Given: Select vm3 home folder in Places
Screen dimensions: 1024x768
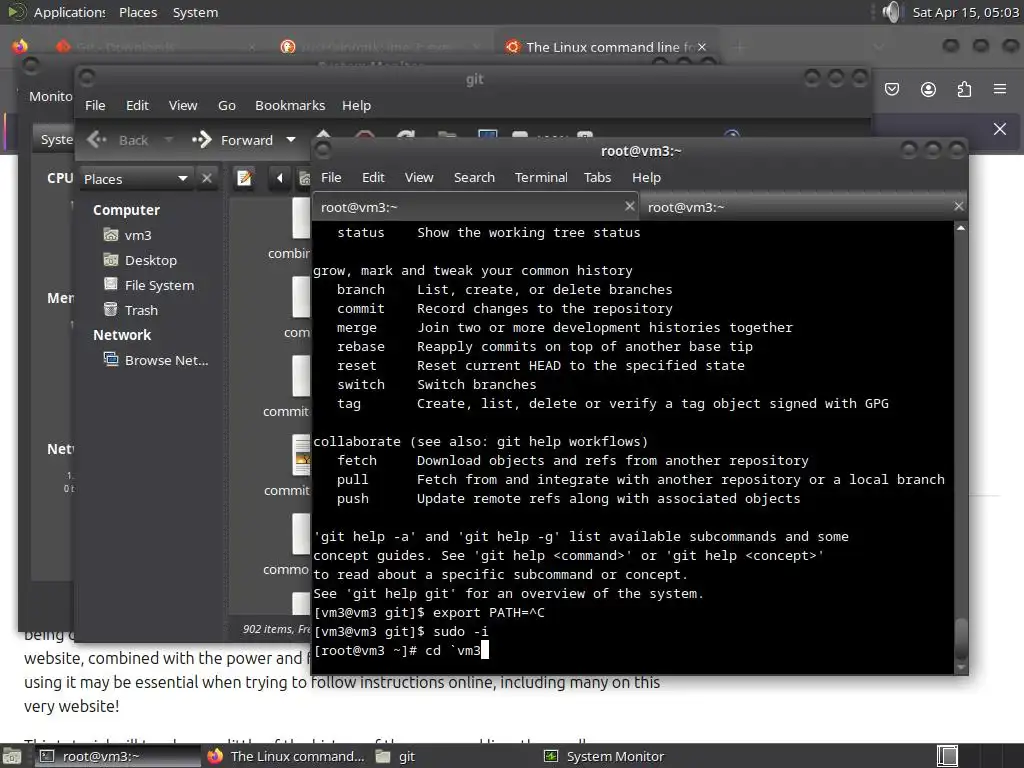Looking at the screenshot, I should pos(127,235).
